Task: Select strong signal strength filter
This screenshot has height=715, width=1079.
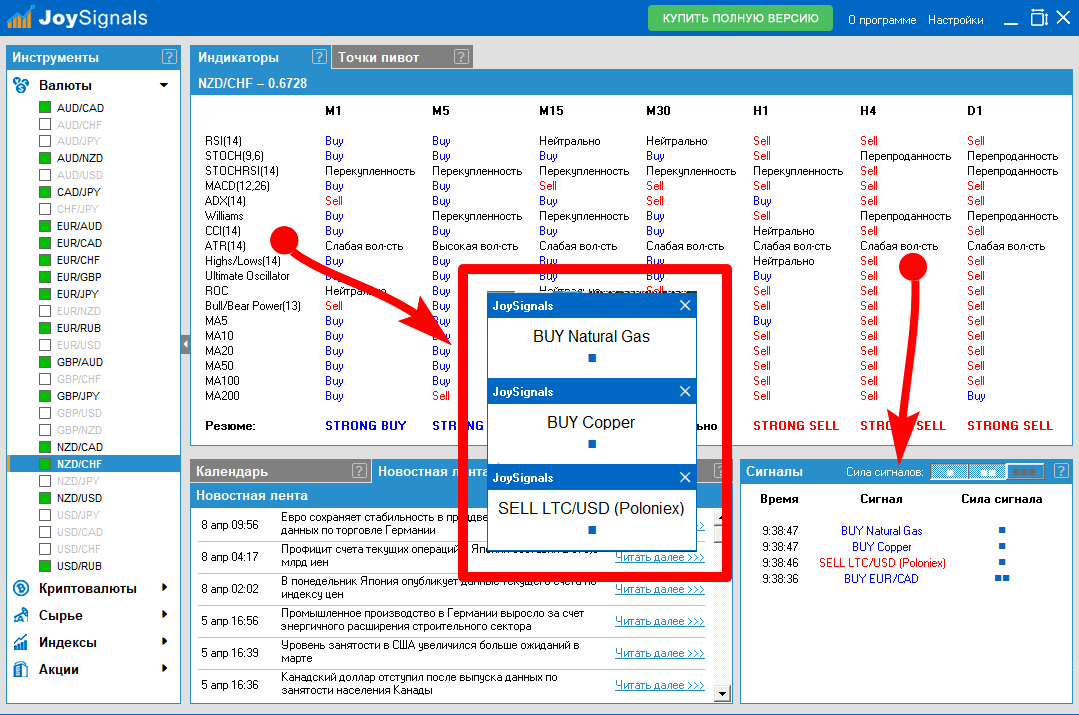Action: (1025, 472)
